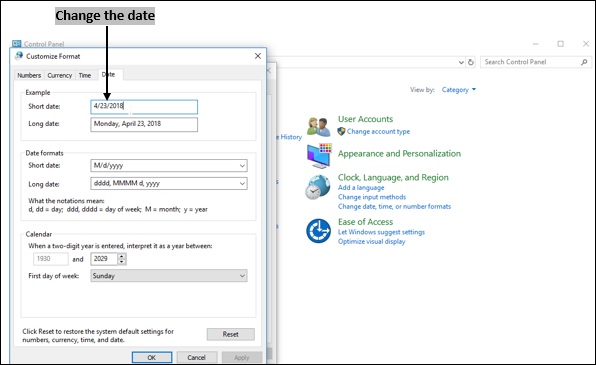Click the shield icon next to Change account type
The width and height of the screenshot is (596, 365).
341,131
